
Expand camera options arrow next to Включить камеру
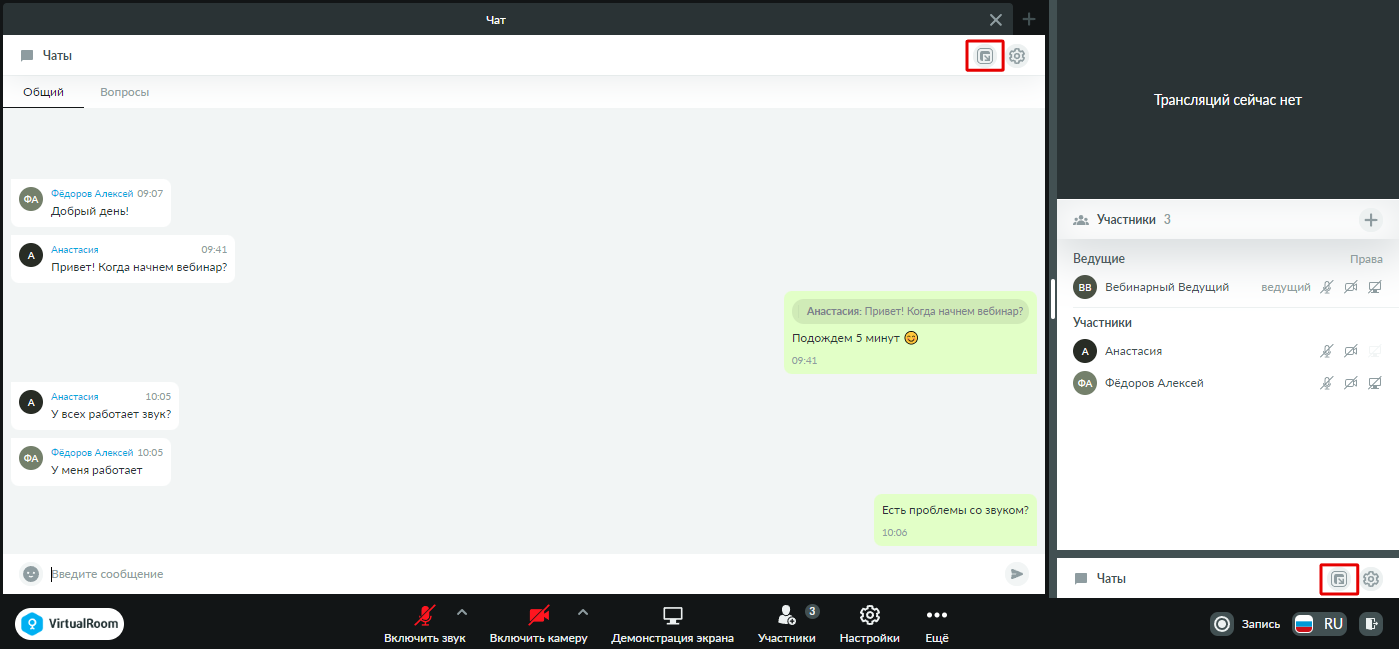[583, 612]
